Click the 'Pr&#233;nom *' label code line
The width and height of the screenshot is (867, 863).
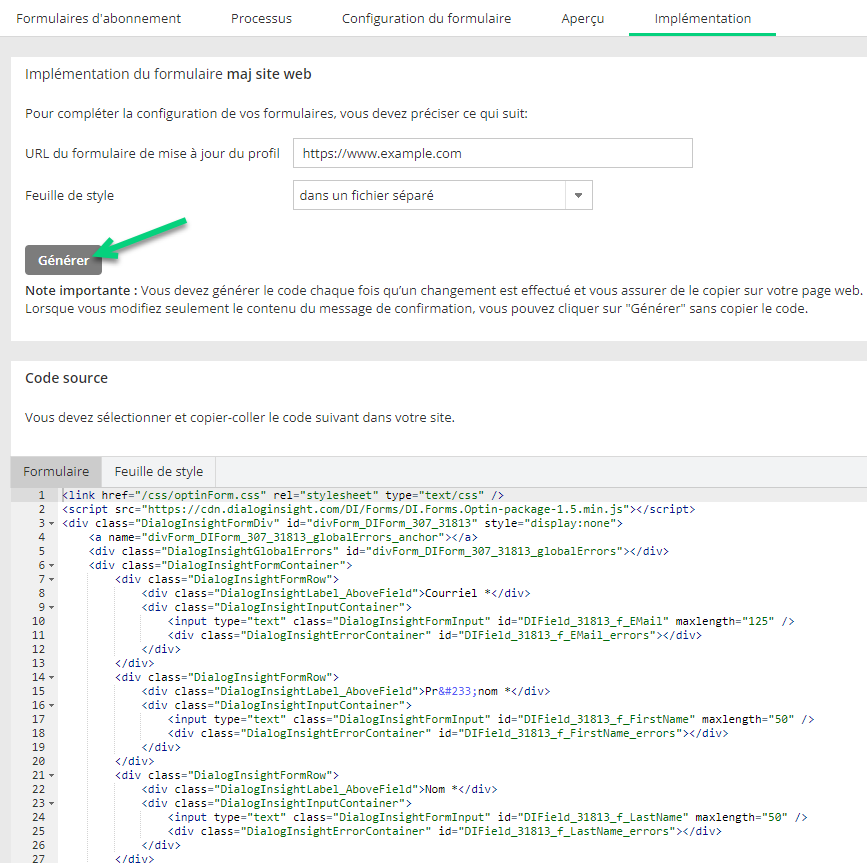(346, 692)
